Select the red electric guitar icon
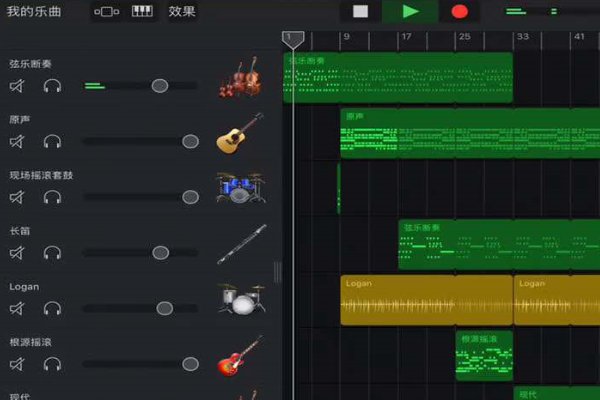The image size is (600, 400). pyautogui.click(x=239, y=354)
